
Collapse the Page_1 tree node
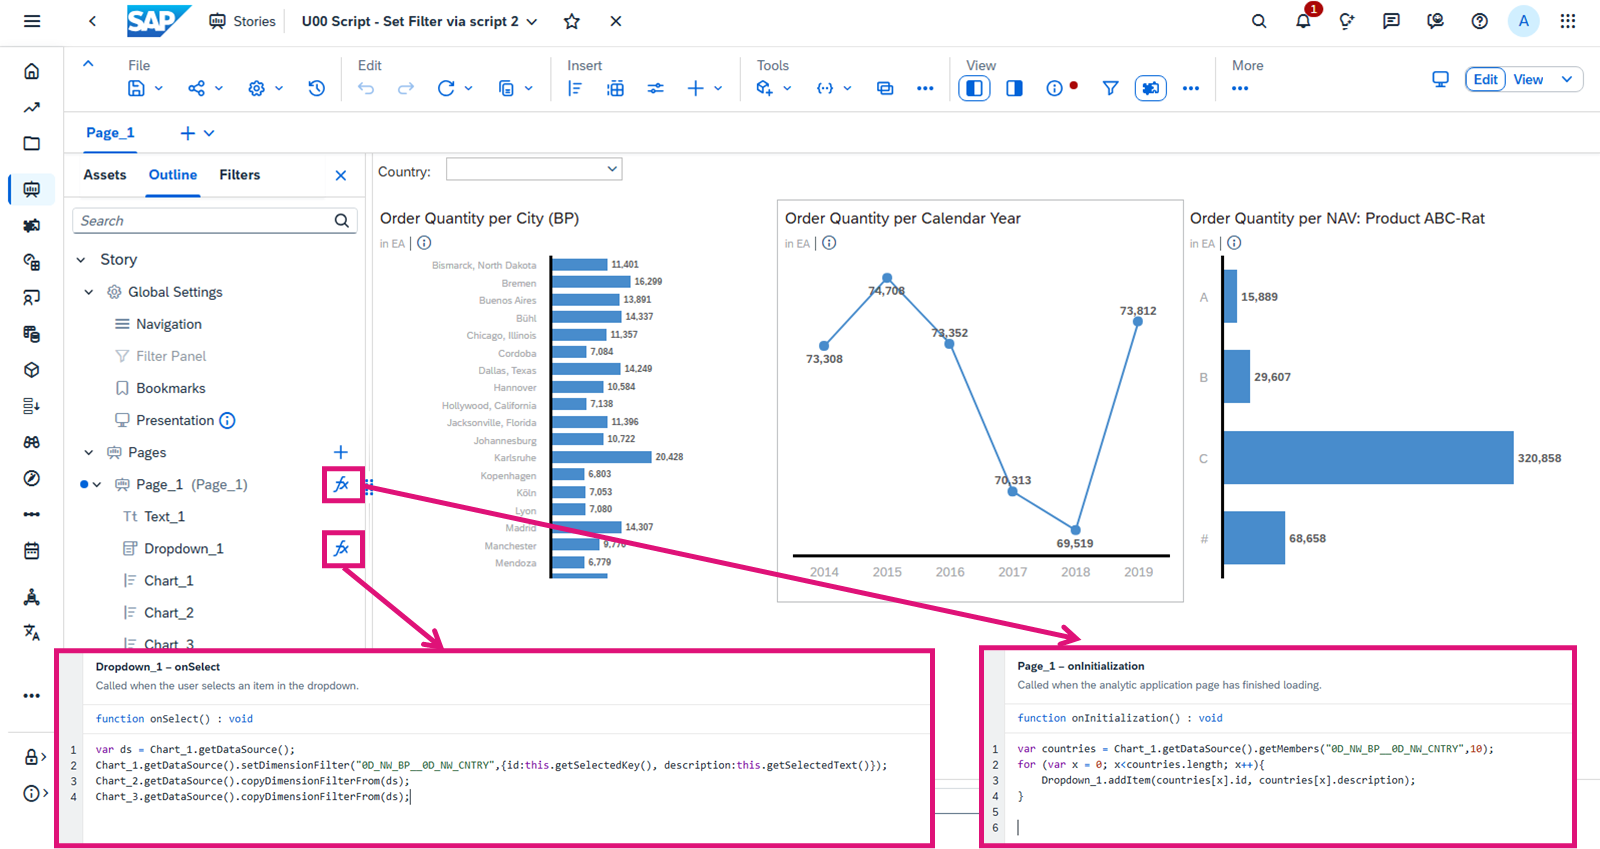coord(97,484)
